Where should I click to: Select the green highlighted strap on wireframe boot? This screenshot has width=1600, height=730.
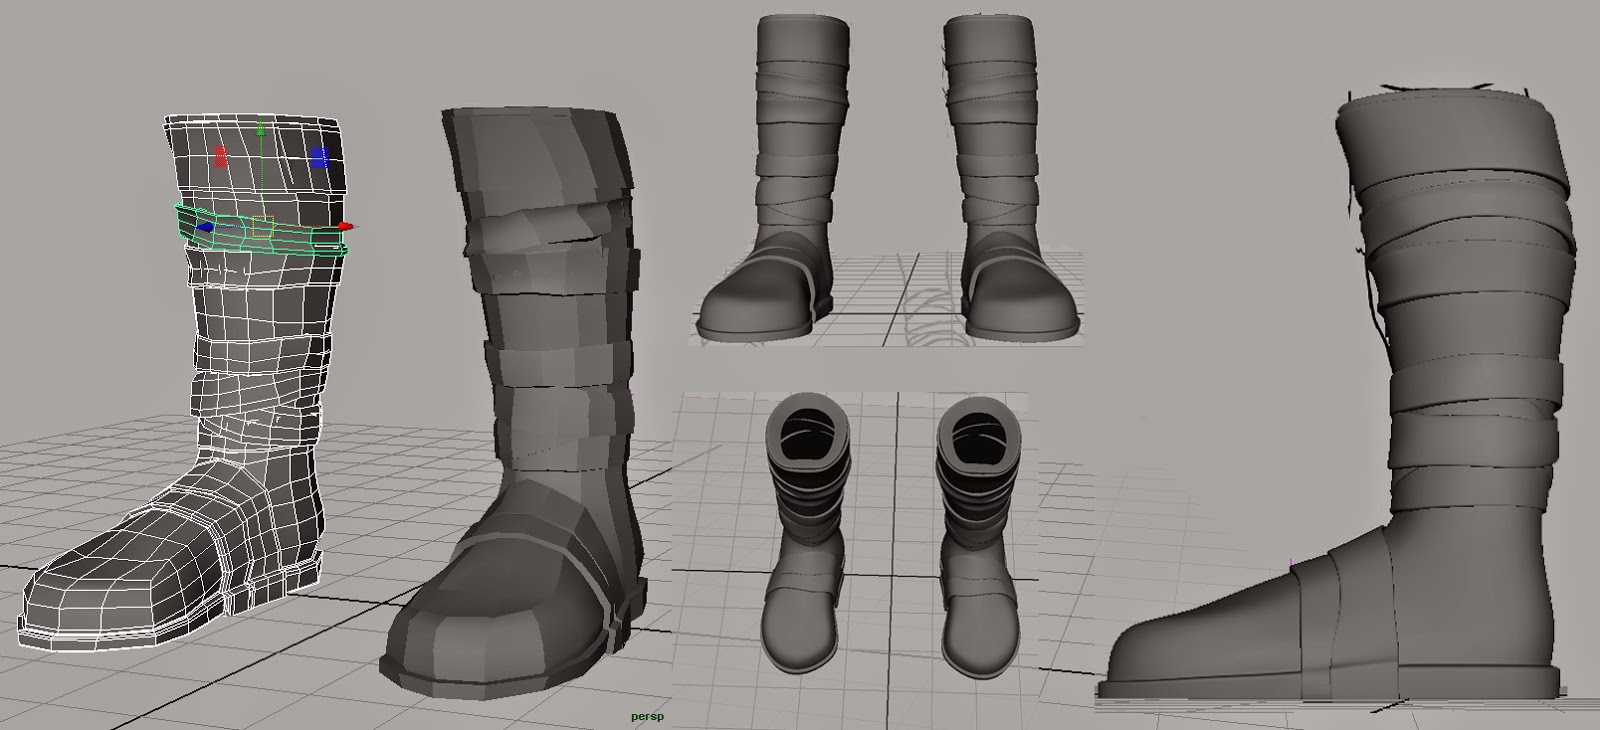[x=262, y=232]
